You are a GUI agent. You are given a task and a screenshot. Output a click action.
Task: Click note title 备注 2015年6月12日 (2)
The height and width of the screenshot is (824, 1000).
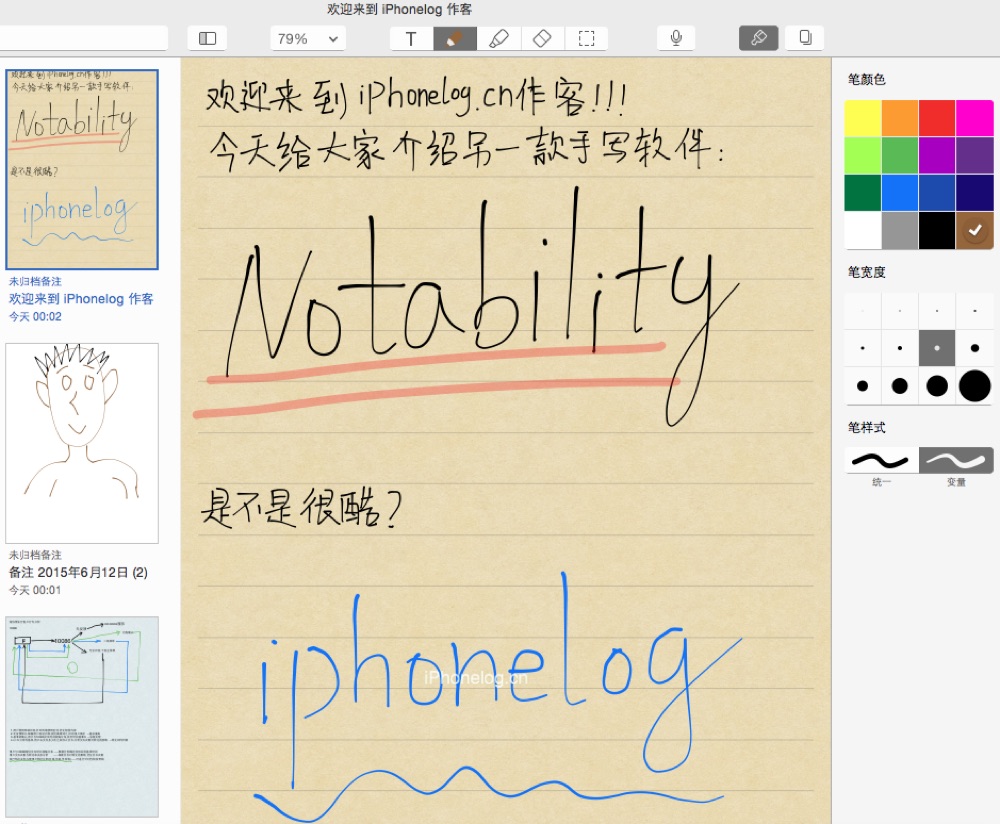click(78, 572)
